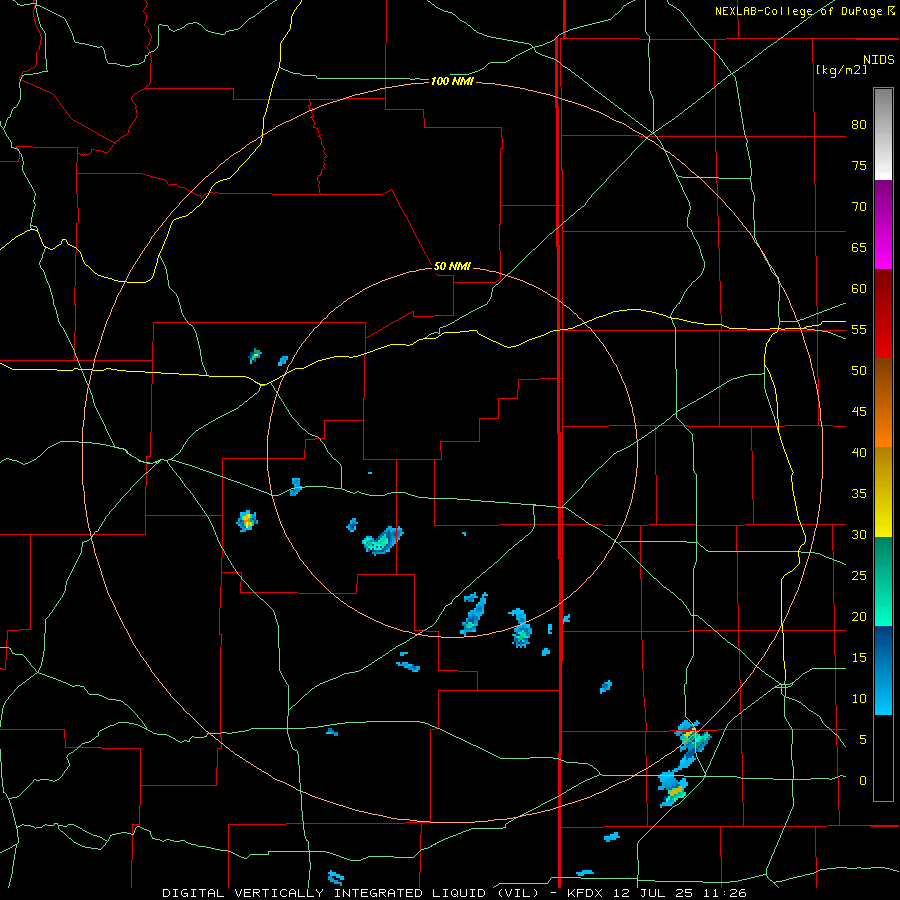Click the 15 value on the scale
The width and height of the screenshot is (900, 900).
[x=859, y=657]
